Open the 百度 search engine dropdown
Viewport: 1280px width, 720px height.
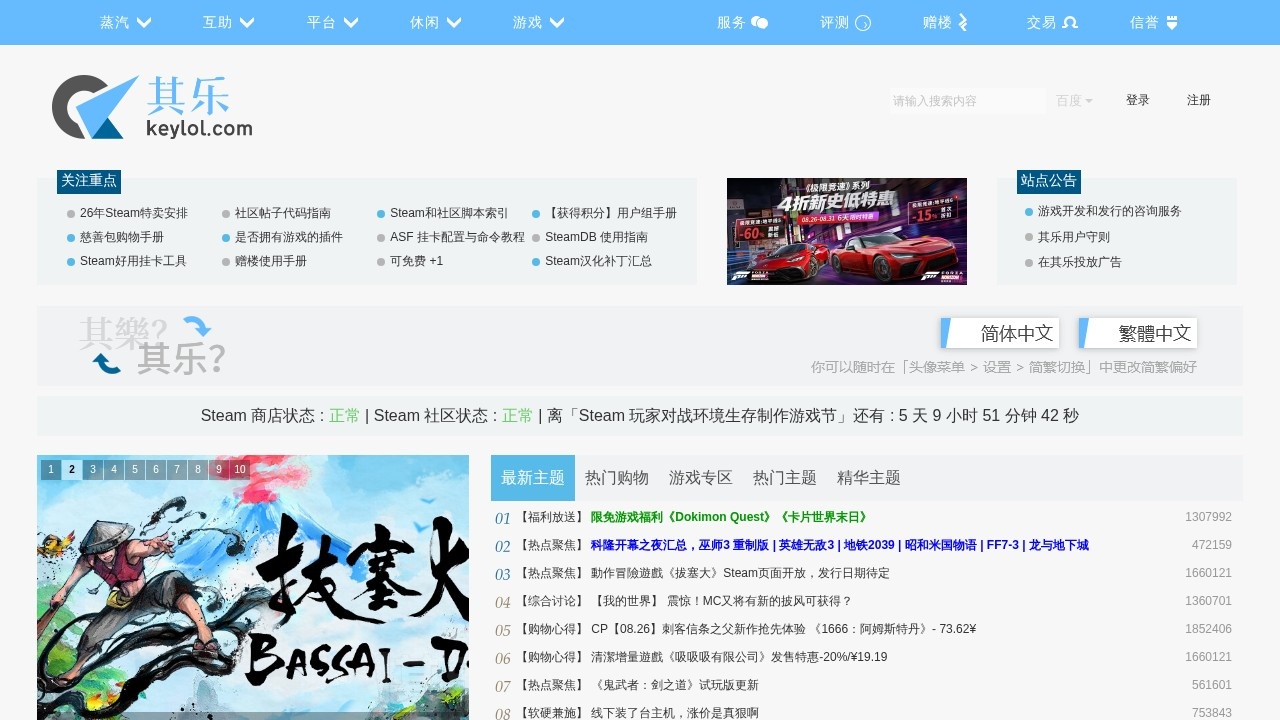1075,101
